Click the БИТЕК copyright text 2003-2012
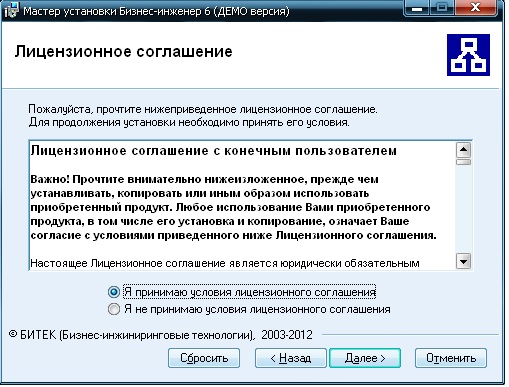This screenshot has width=509, height=387. (161, 335)
